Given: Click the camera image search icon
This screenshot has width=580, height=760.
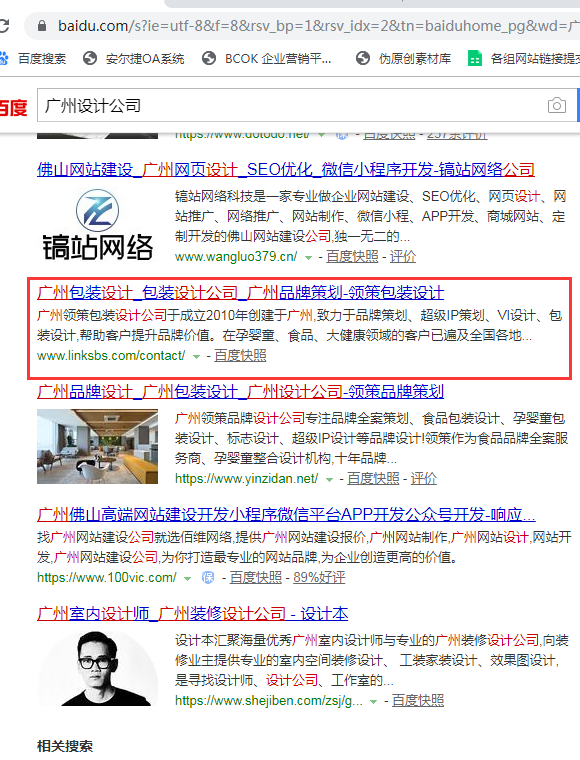Looking at the screenshot, I should coord(556,105).
